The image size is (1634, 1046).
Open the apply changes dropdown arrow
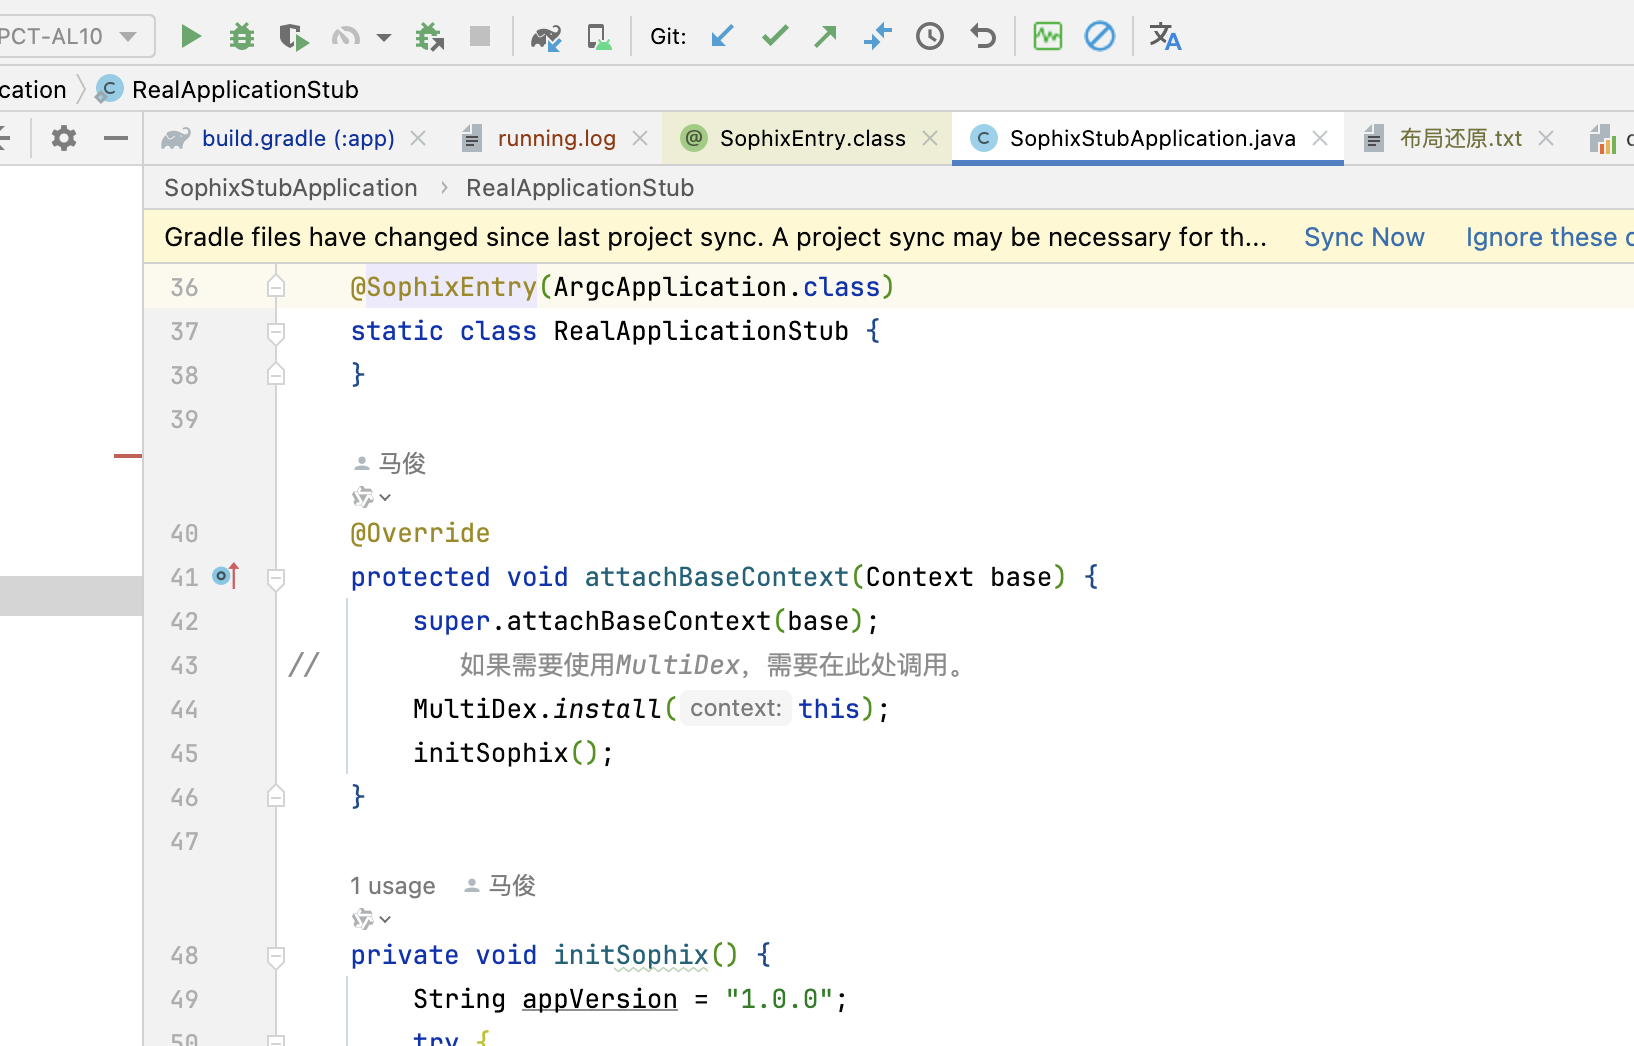click(384, 37)
